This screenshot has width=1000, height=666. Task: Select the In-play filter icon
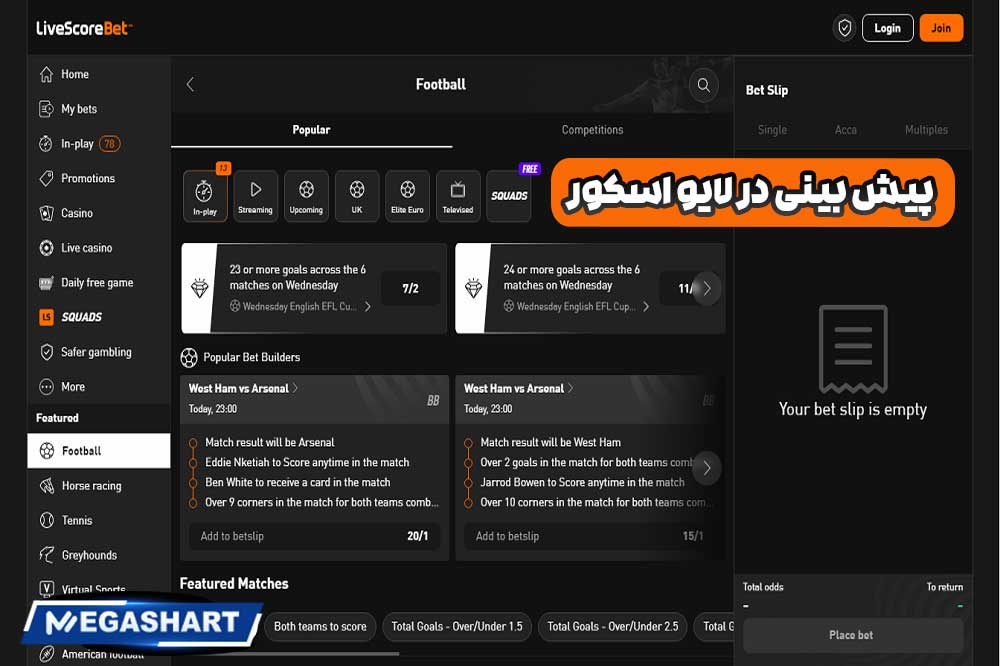205,195
